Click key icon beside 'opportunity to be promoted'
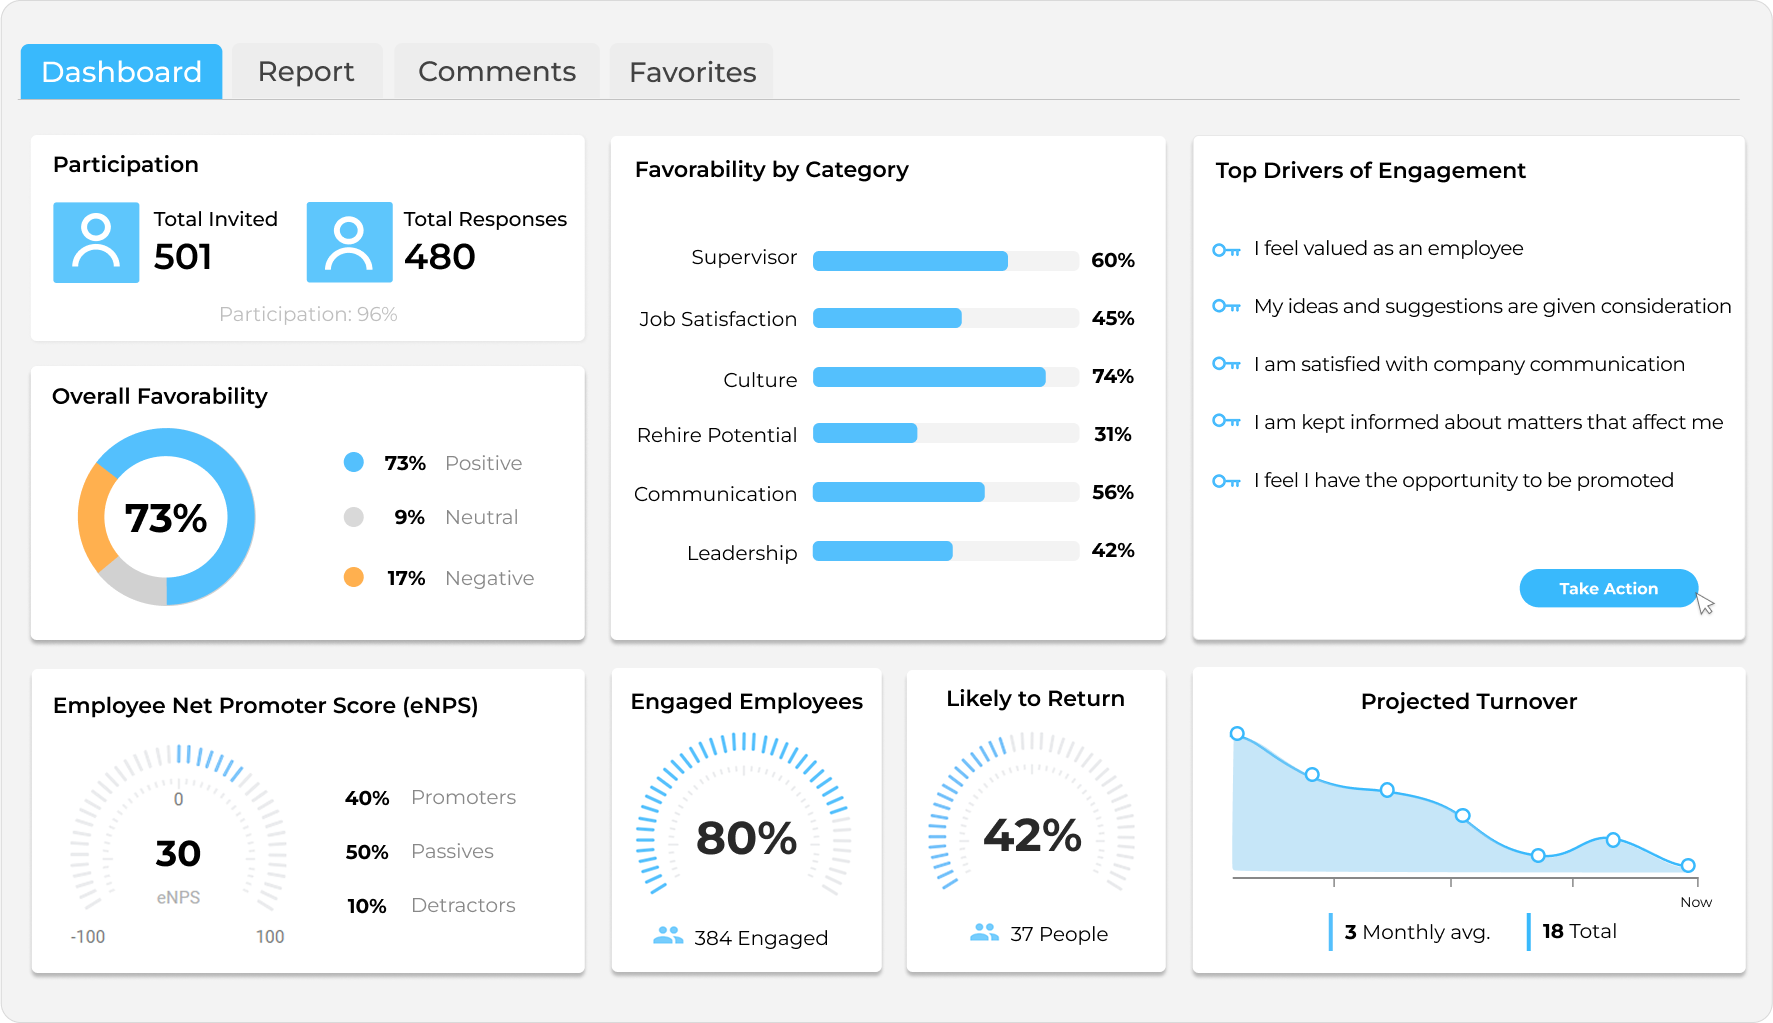The height and width of the screenshot is (1023, 1773). pyautogui.click(x=1226, y=481)
